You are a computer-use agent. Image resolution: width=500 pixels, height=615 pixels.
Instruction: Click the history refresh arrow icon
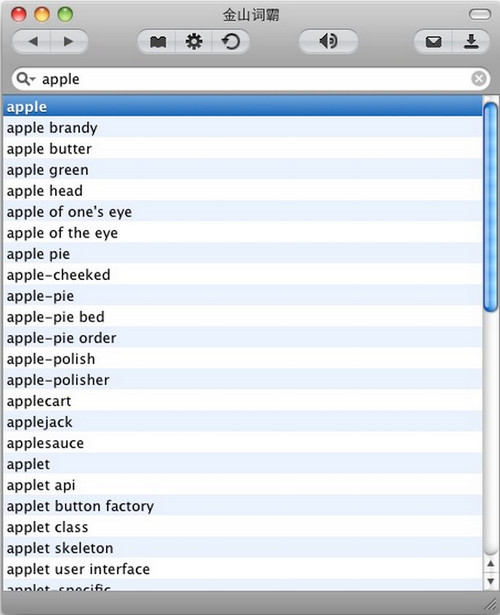[x=231, y=41]
